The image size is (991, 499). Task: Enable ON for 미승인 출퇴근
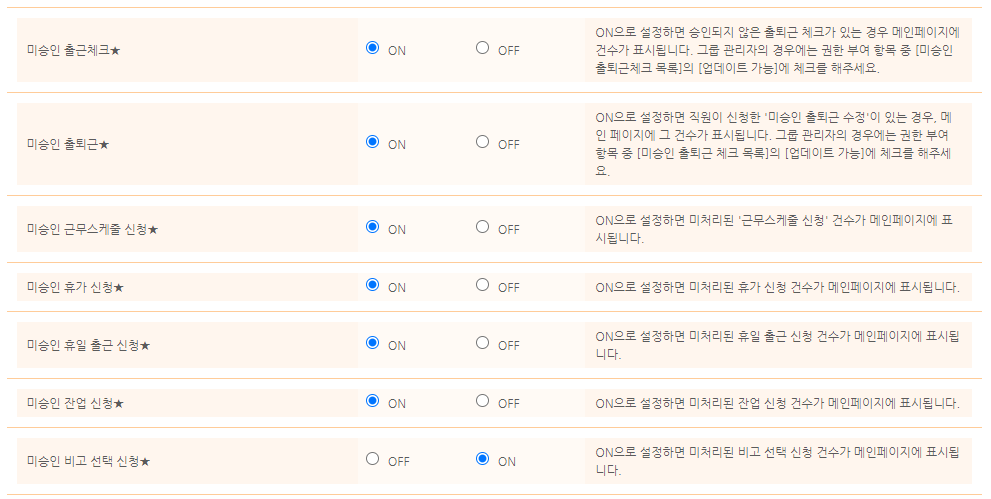tap(373, 142)
